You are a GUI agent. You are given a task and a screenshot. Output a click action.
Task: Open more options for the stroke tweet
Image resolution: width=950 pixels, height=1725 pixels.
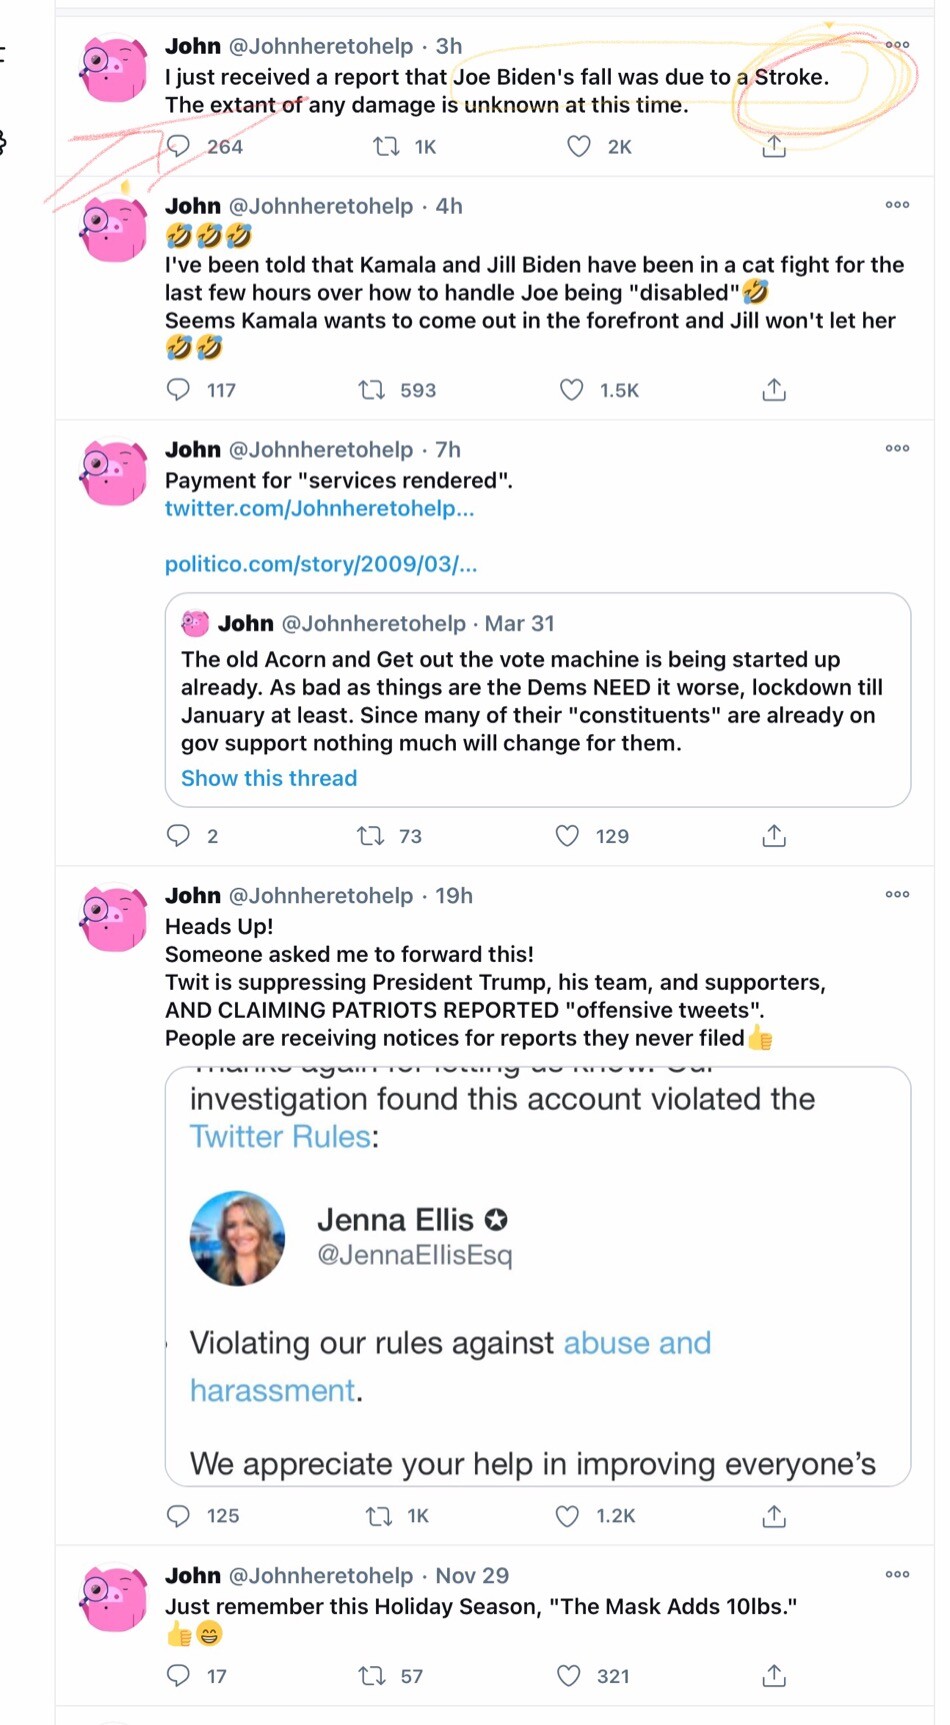pyautogui.click(x=897, y=45)
